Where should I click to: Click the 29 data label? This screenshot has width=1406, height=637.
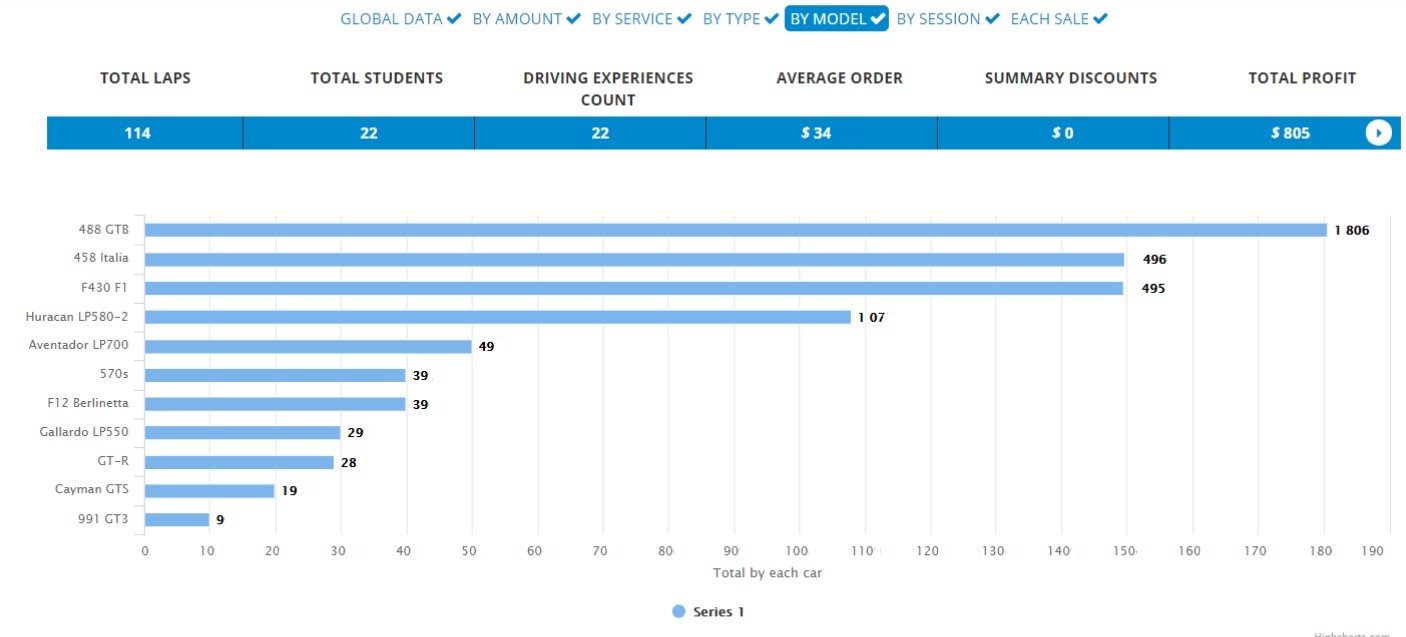point(355,433)
